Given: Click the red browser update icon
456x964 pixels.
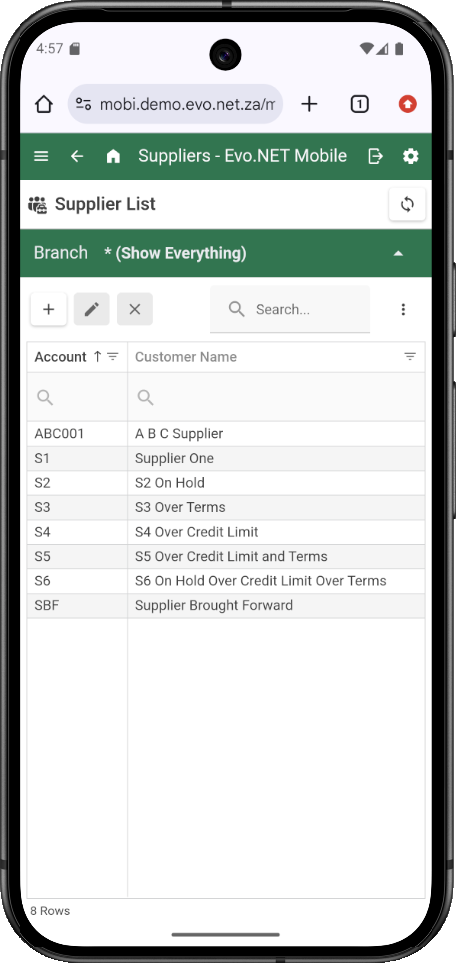Looking at the screenshot, I should 407,105.
